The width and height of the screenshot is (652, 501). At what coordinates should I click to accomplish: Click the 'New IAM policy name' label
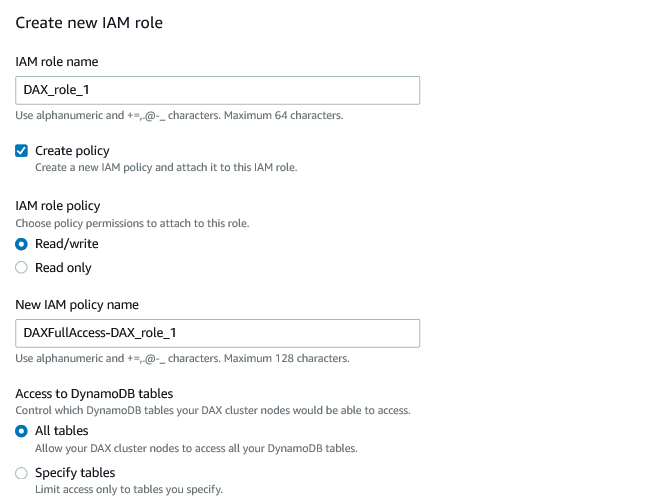pyautogui.click(x=77, y=305)
